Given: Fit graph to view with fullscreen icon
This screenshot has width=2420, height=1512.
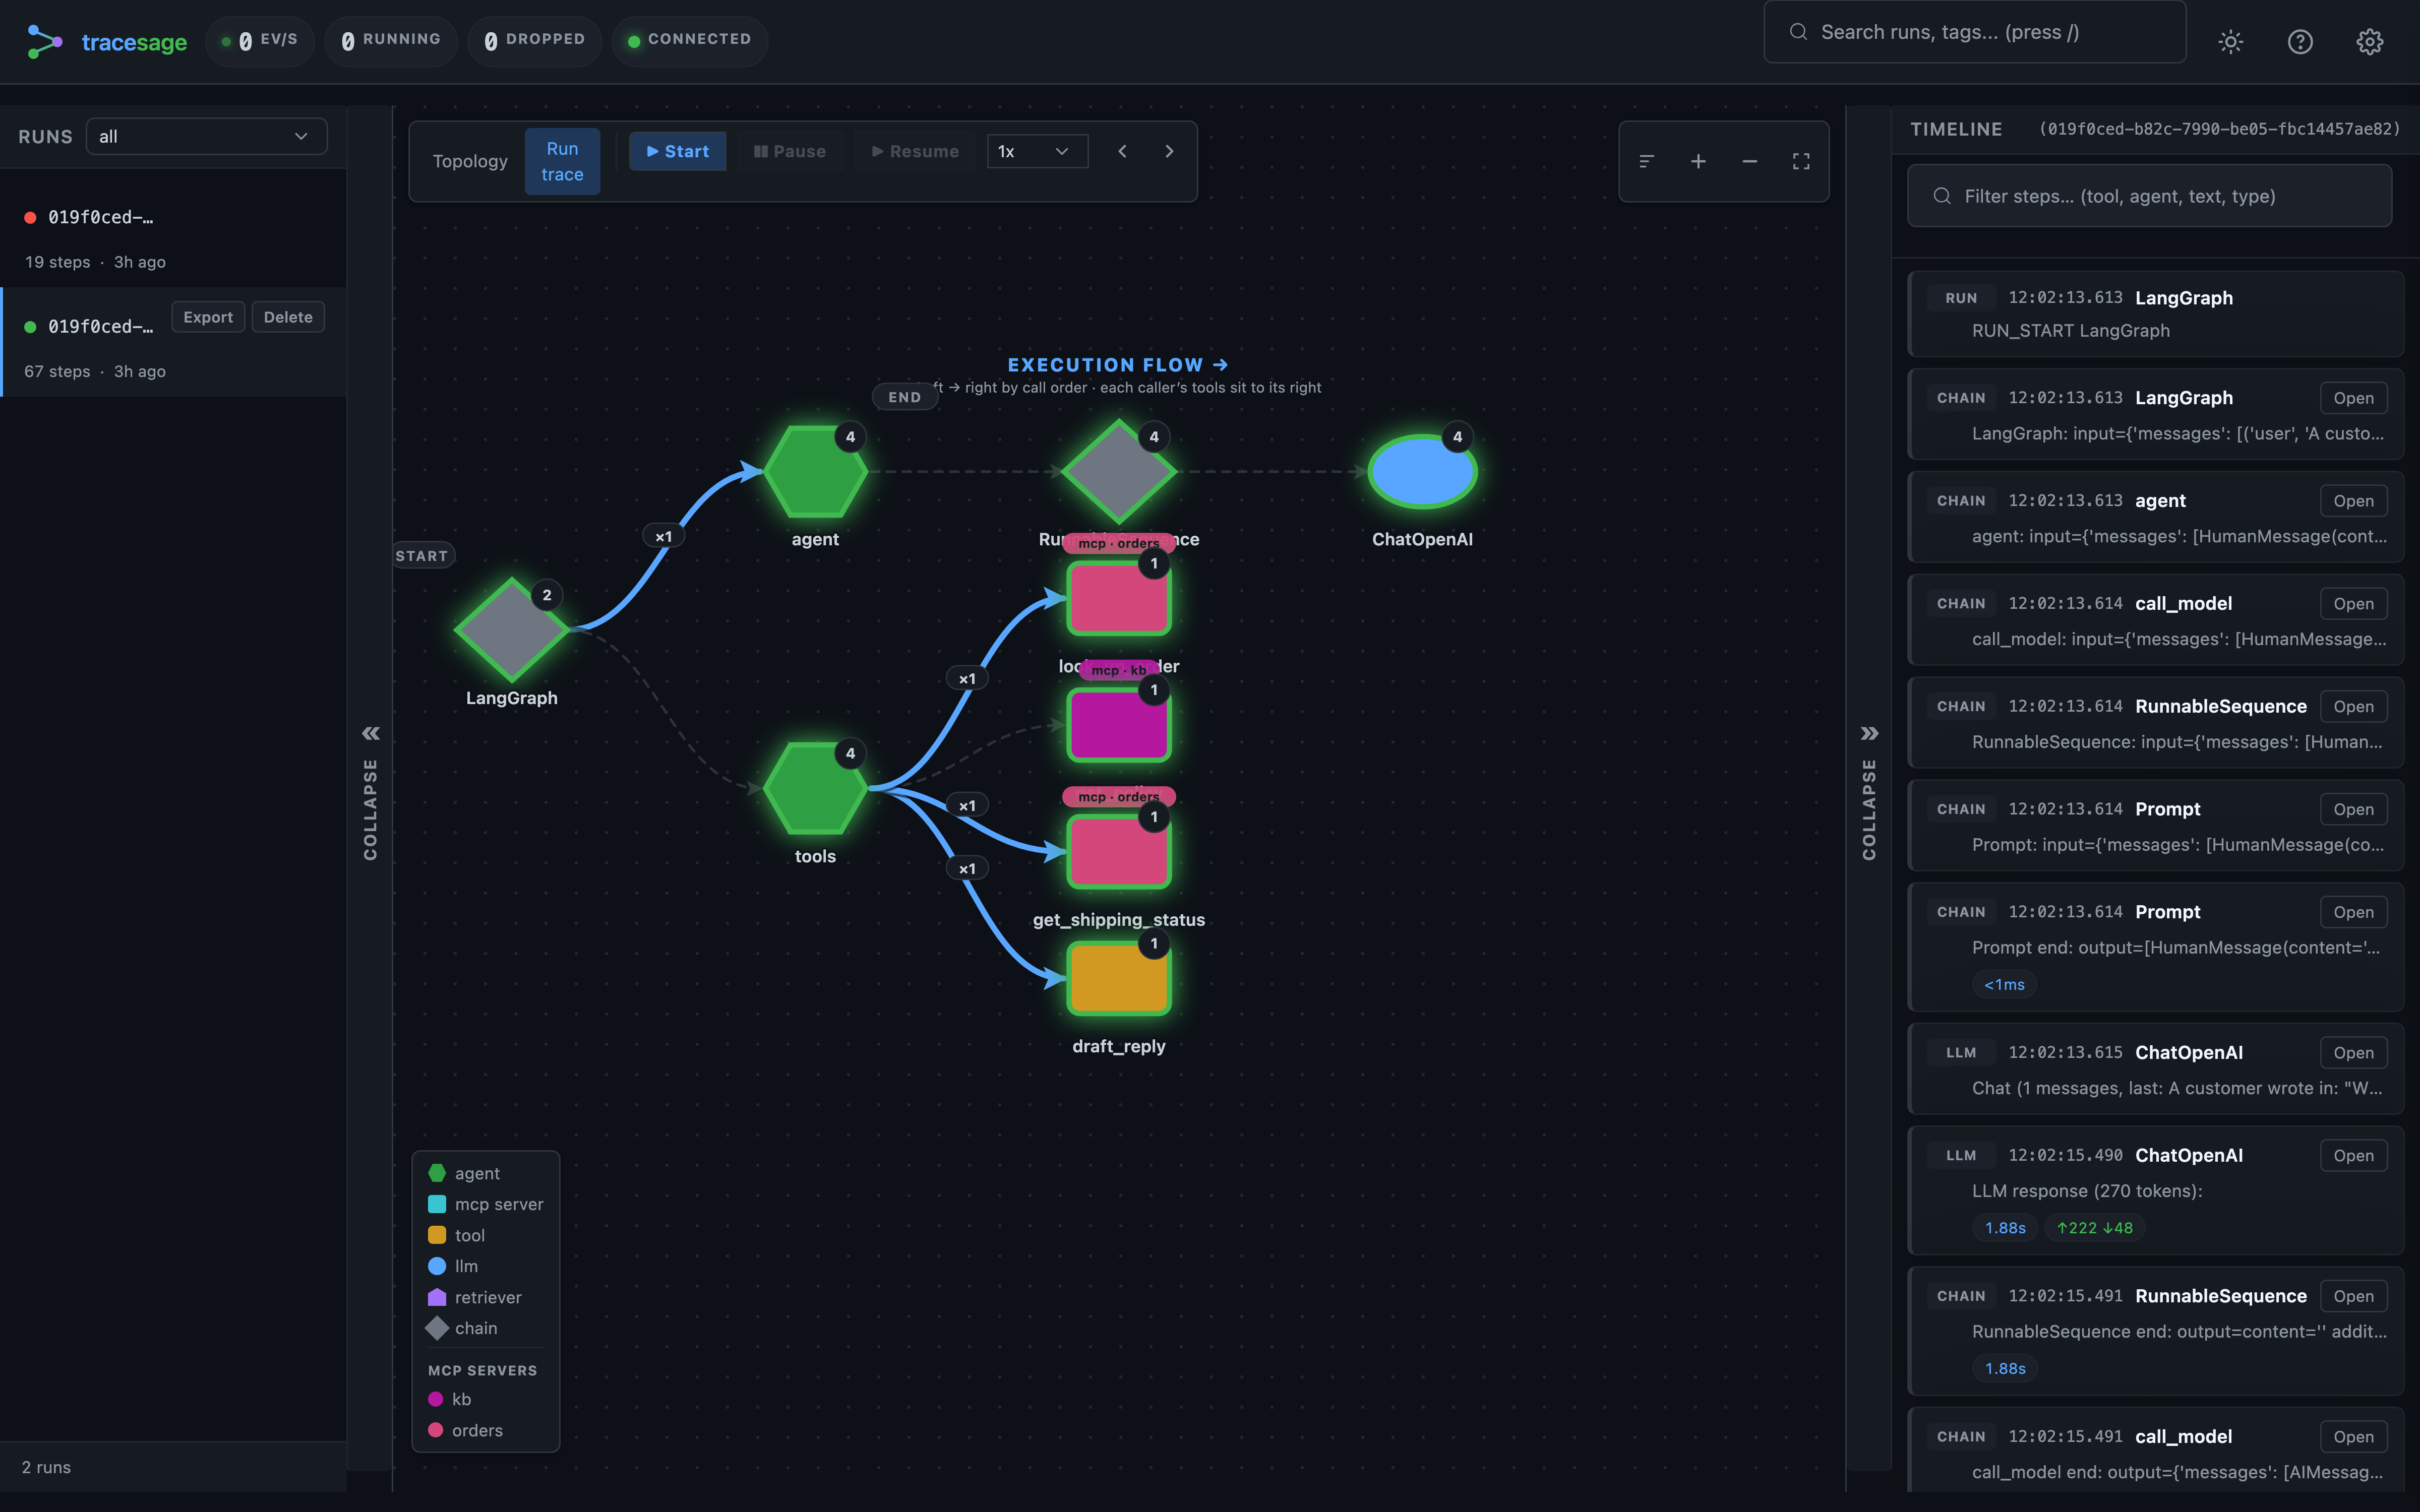Looking at the screenshot, I should (x=1801, y=161).
